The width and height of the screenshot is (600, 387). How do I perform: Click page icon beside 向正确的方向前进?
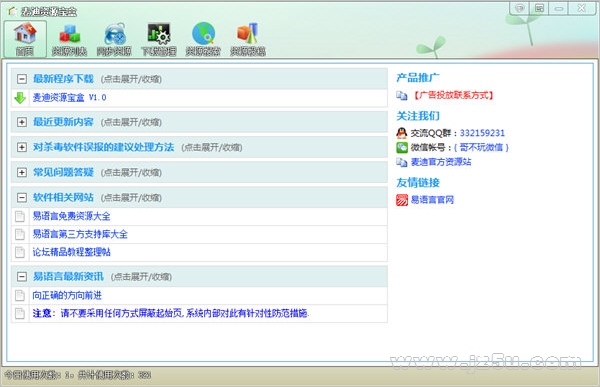coord(20,296)
